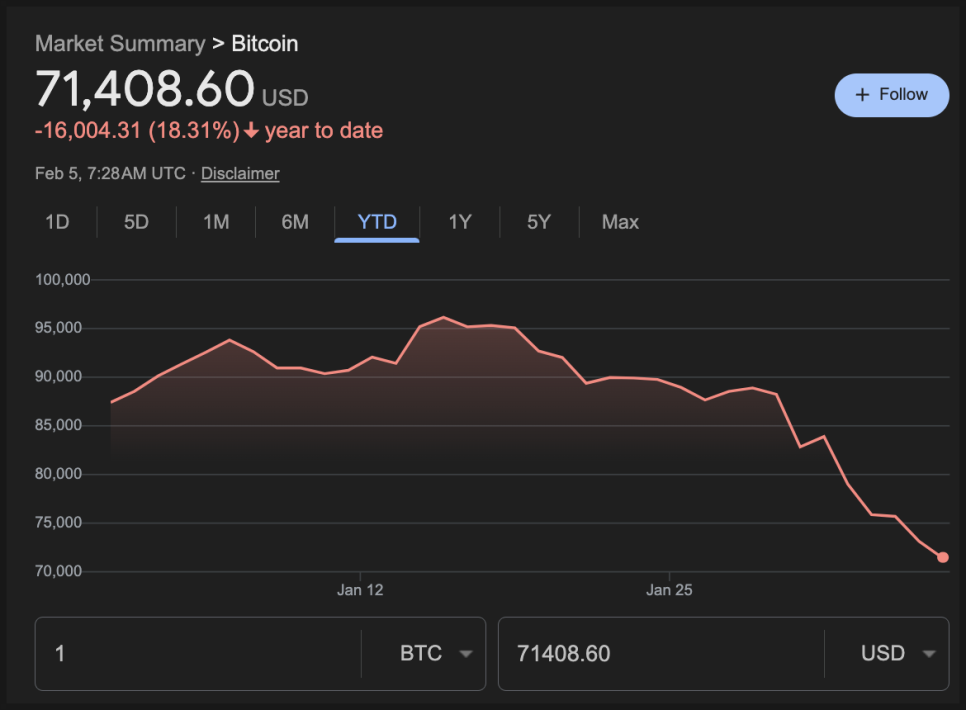Select the YTD tab
Image resolution: width=966 pixels, height=710 pixels.
pos(377,222)
